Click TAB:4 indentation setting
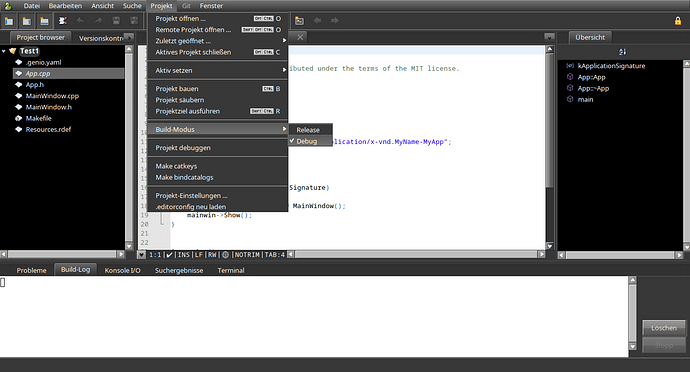Screen dimensions: 690x372 click(275, 254)
